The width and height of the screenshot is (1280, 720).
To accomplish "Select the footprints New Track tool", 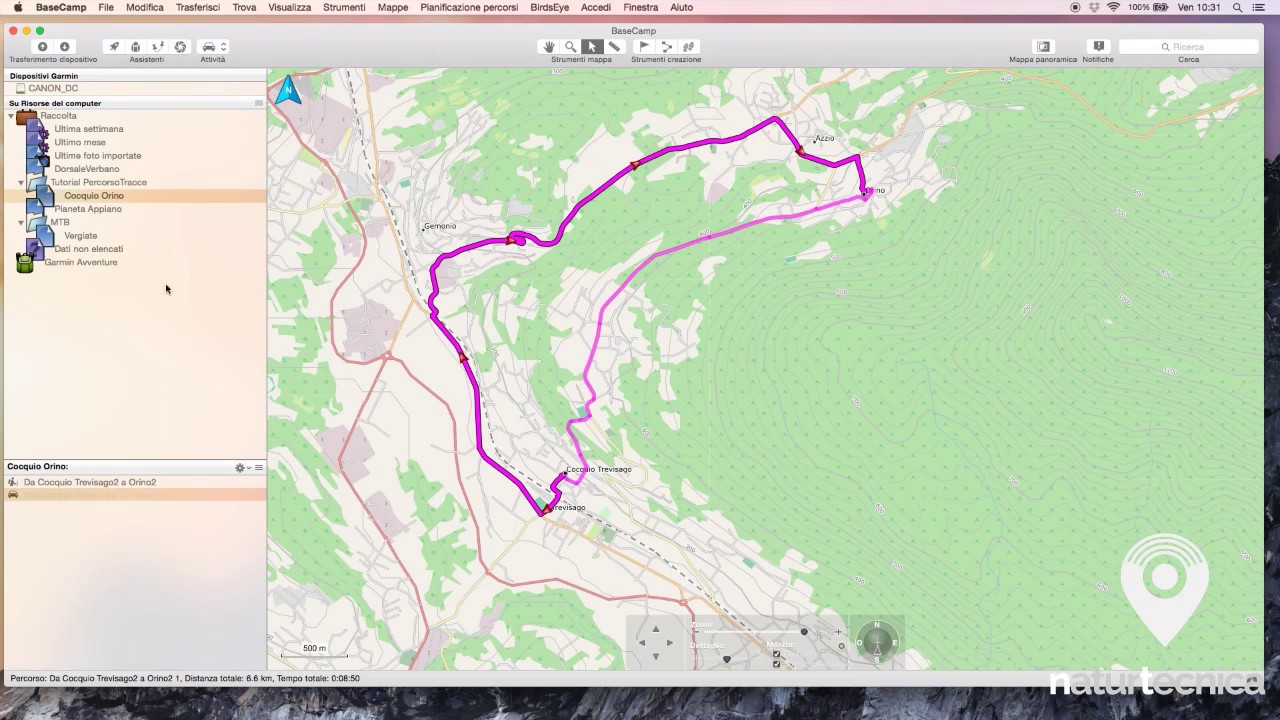I will point(688,46).
